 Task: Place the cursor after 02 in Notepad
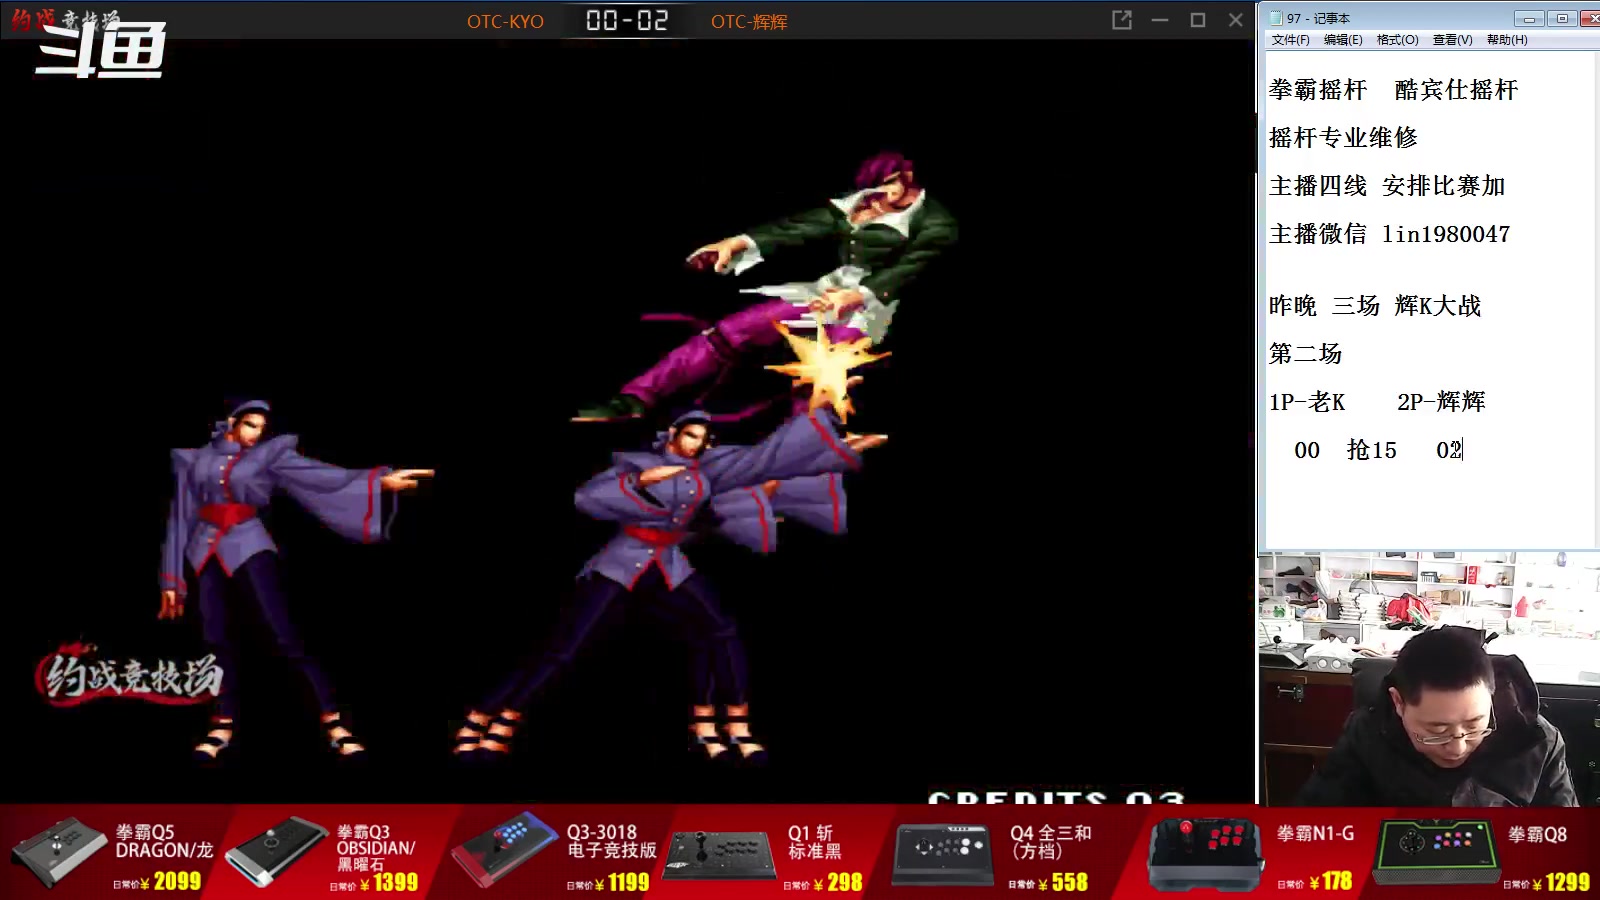click(1463, 450)
